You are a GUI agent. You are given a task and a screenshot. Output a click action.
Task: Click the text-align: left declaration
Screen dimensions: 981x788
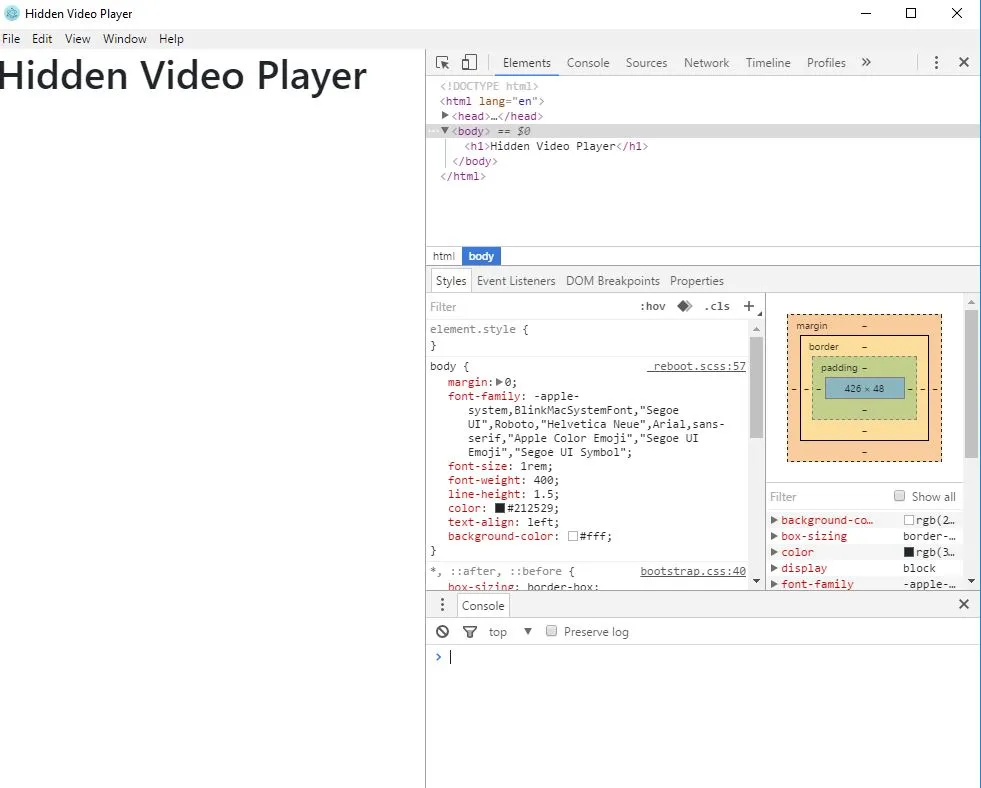pos(503,522)
